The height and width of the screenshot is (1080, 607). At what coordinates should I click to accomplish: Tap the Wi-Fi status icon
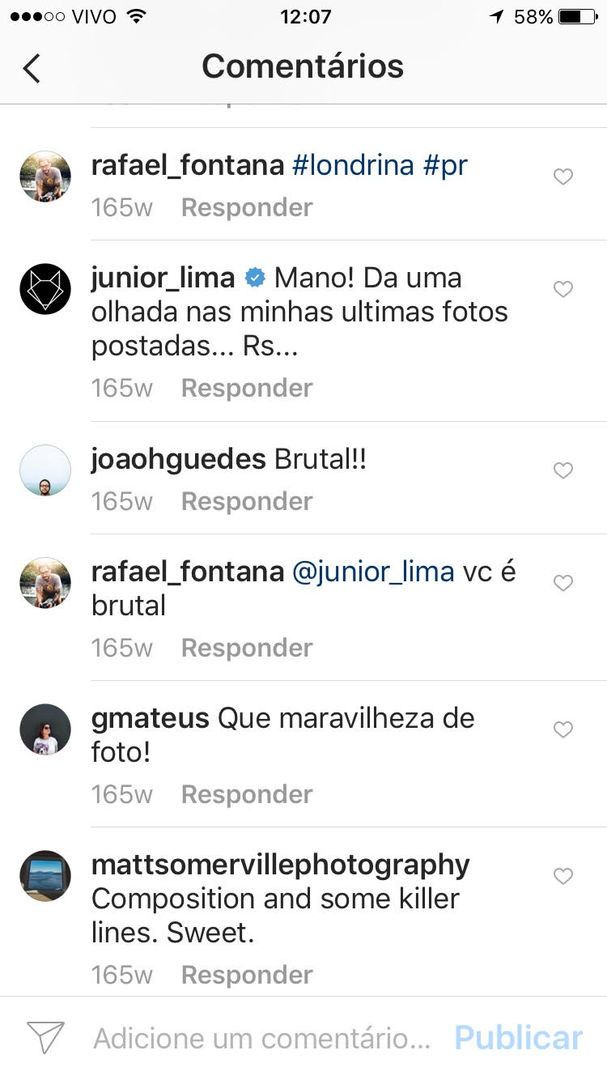pos(135,16)
